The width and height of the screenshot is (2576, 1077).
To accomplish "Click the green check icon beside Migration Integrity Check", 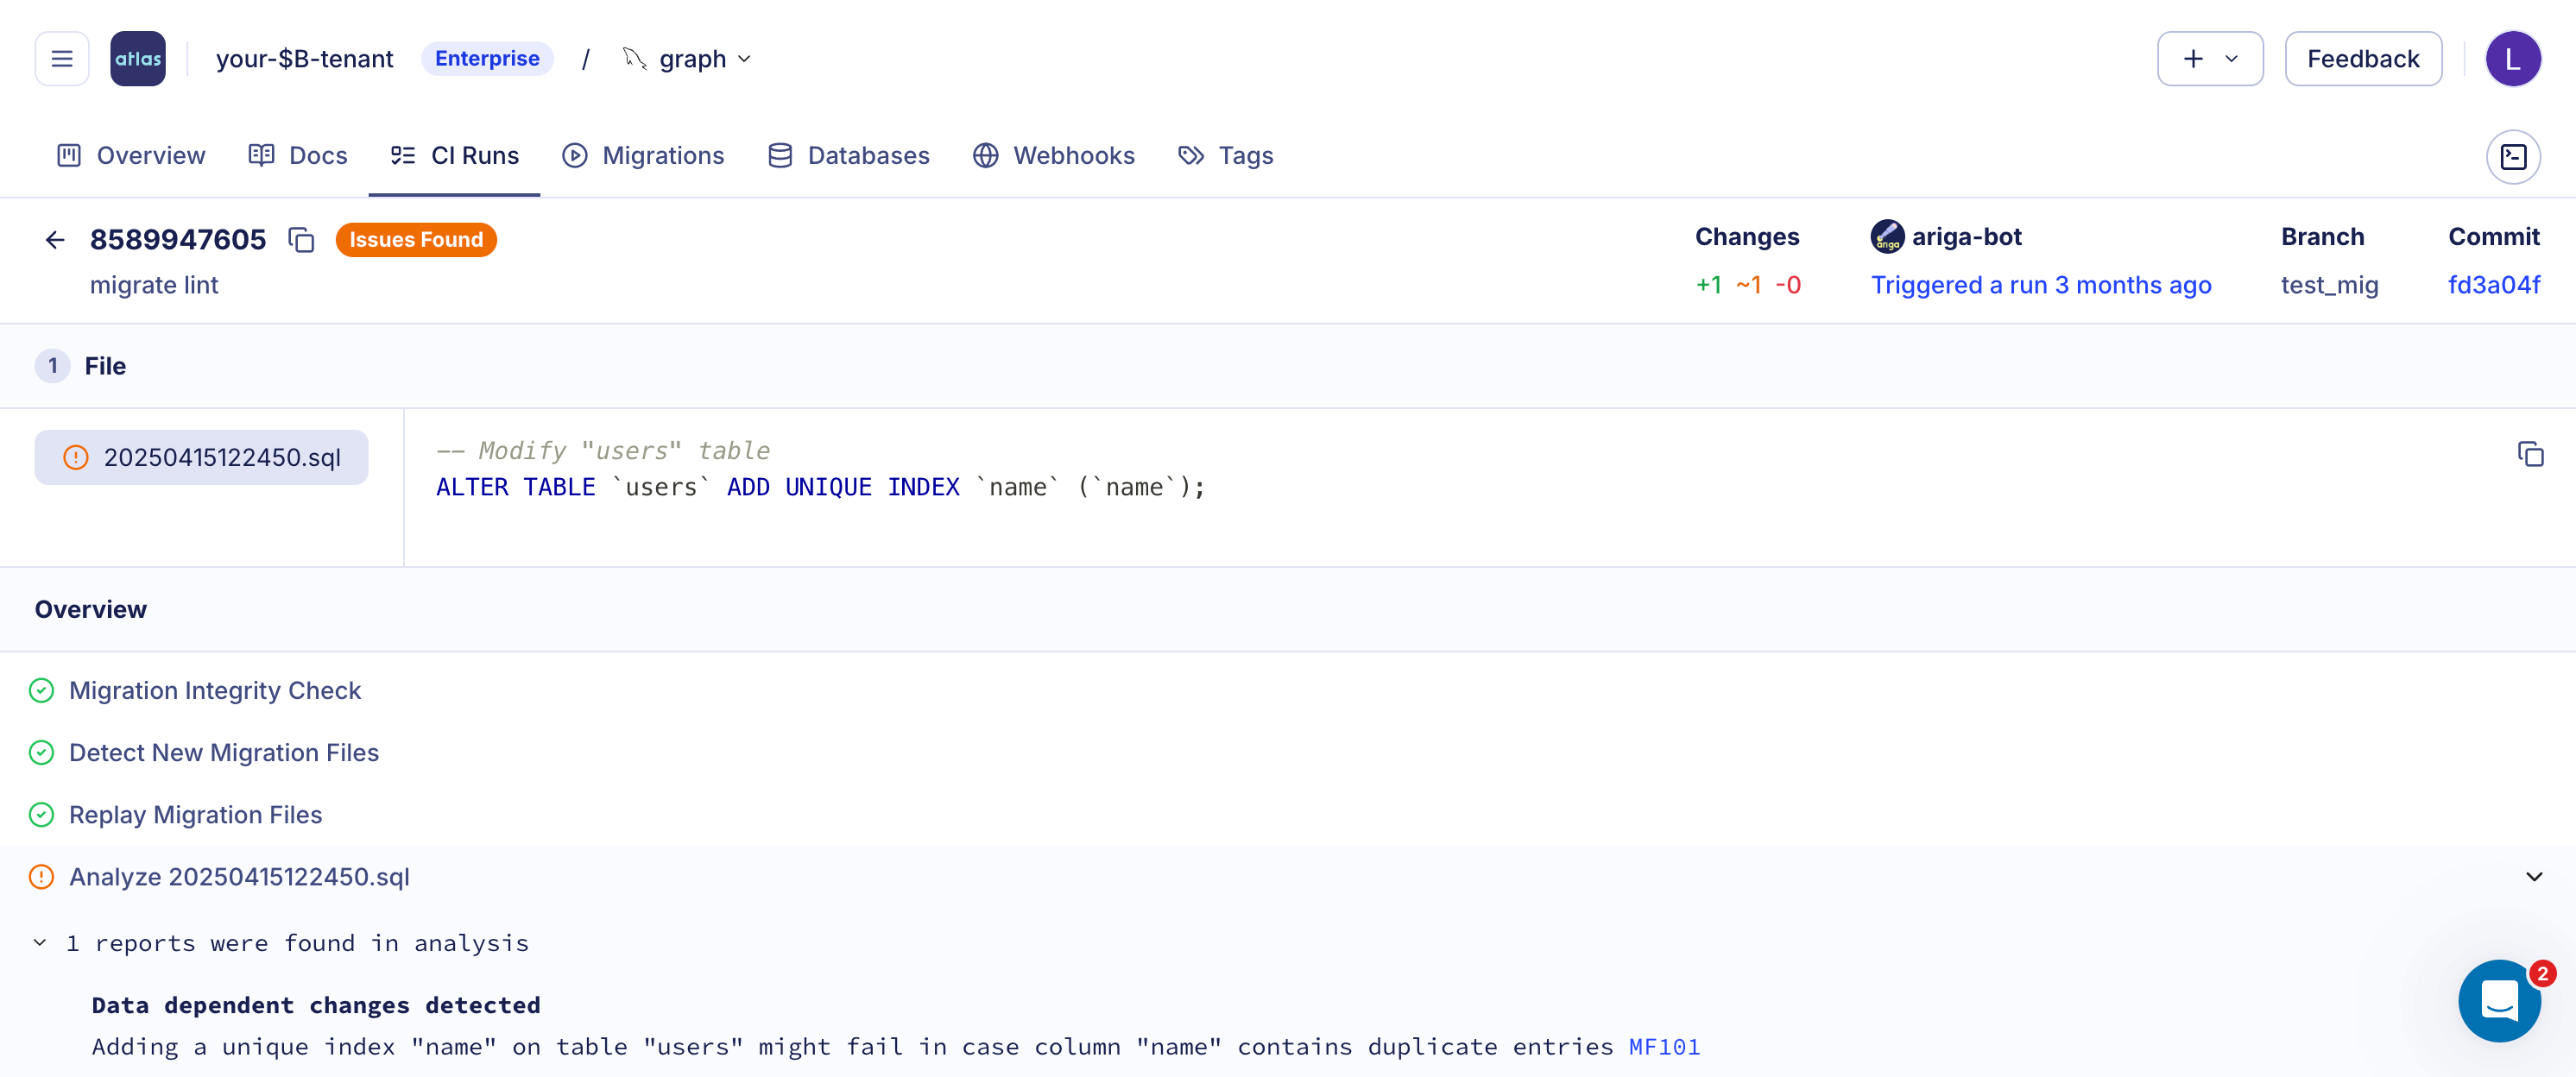I will (x=41, y=690).
